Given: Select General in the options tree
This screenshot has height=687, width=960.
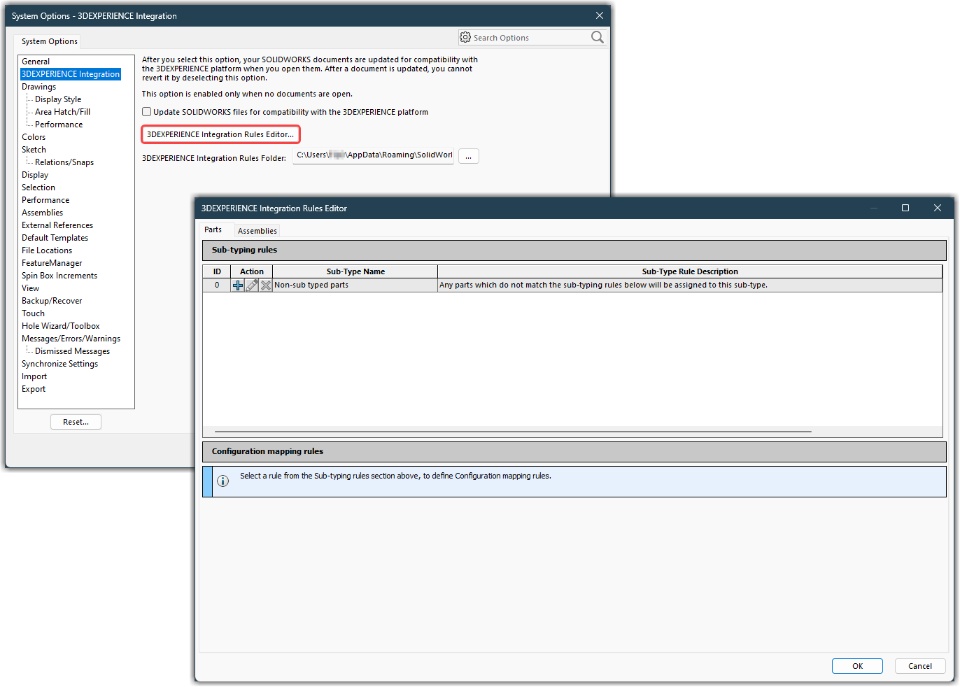Looking at the screenshot, I should click(x=36, y=61).
